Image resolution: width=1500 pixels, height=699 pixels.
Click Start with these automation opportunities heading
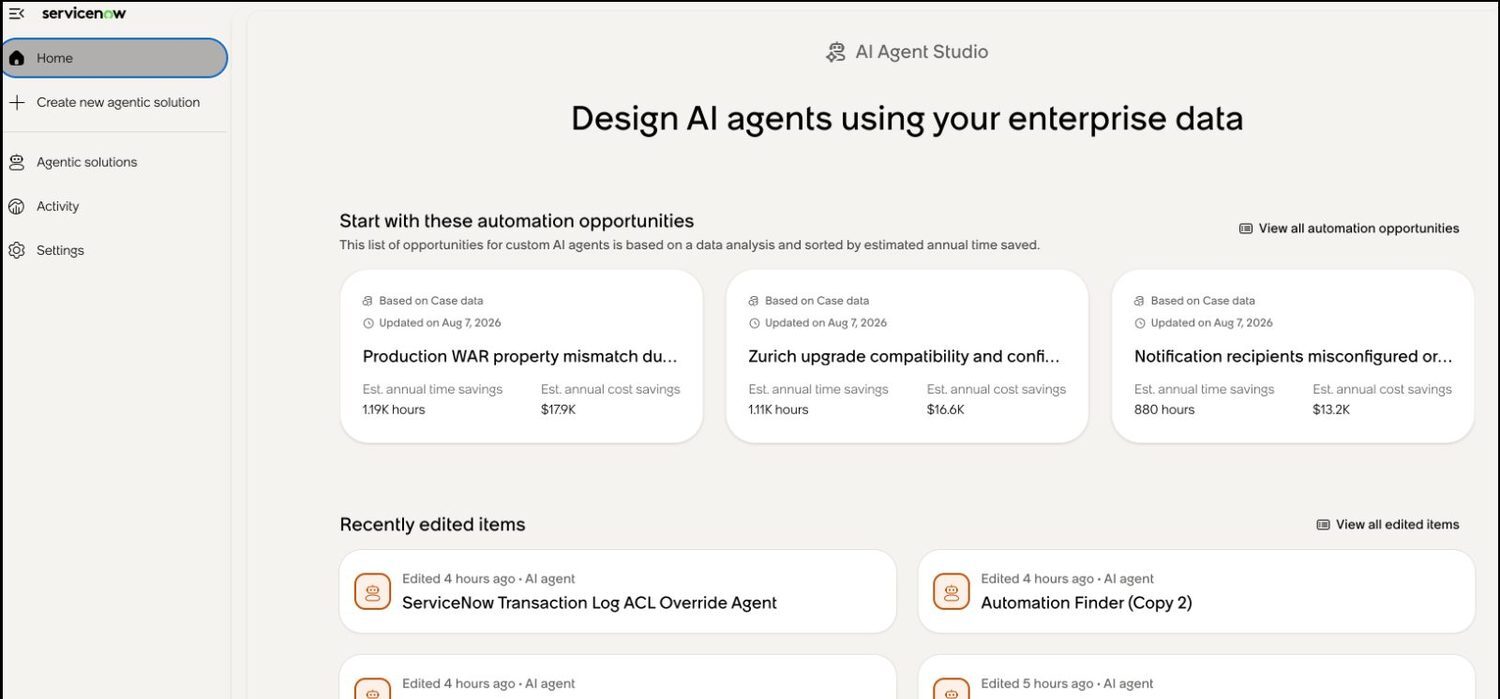516,221
